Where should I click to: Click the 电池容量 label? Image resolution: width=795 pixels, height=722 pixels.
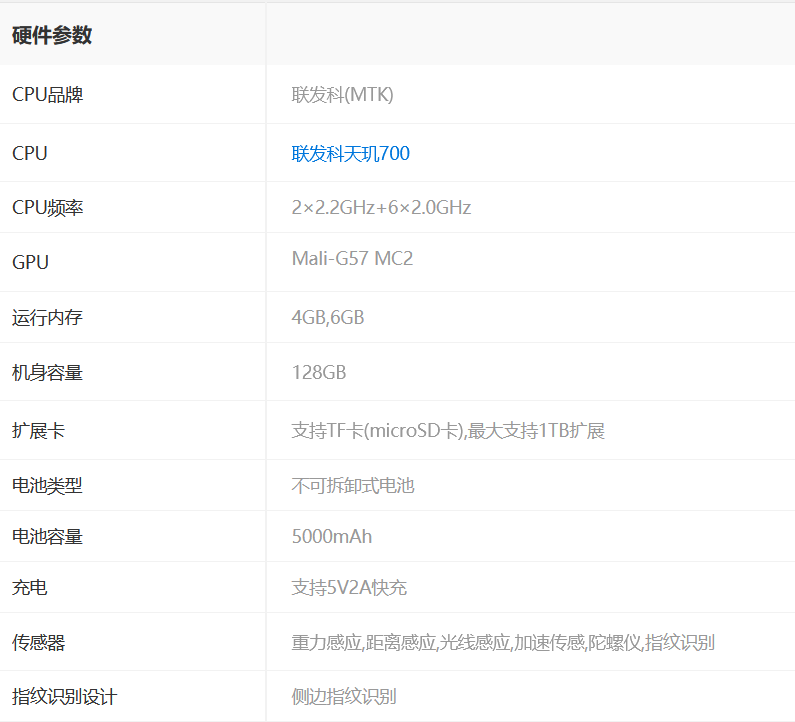pos(47,536)
